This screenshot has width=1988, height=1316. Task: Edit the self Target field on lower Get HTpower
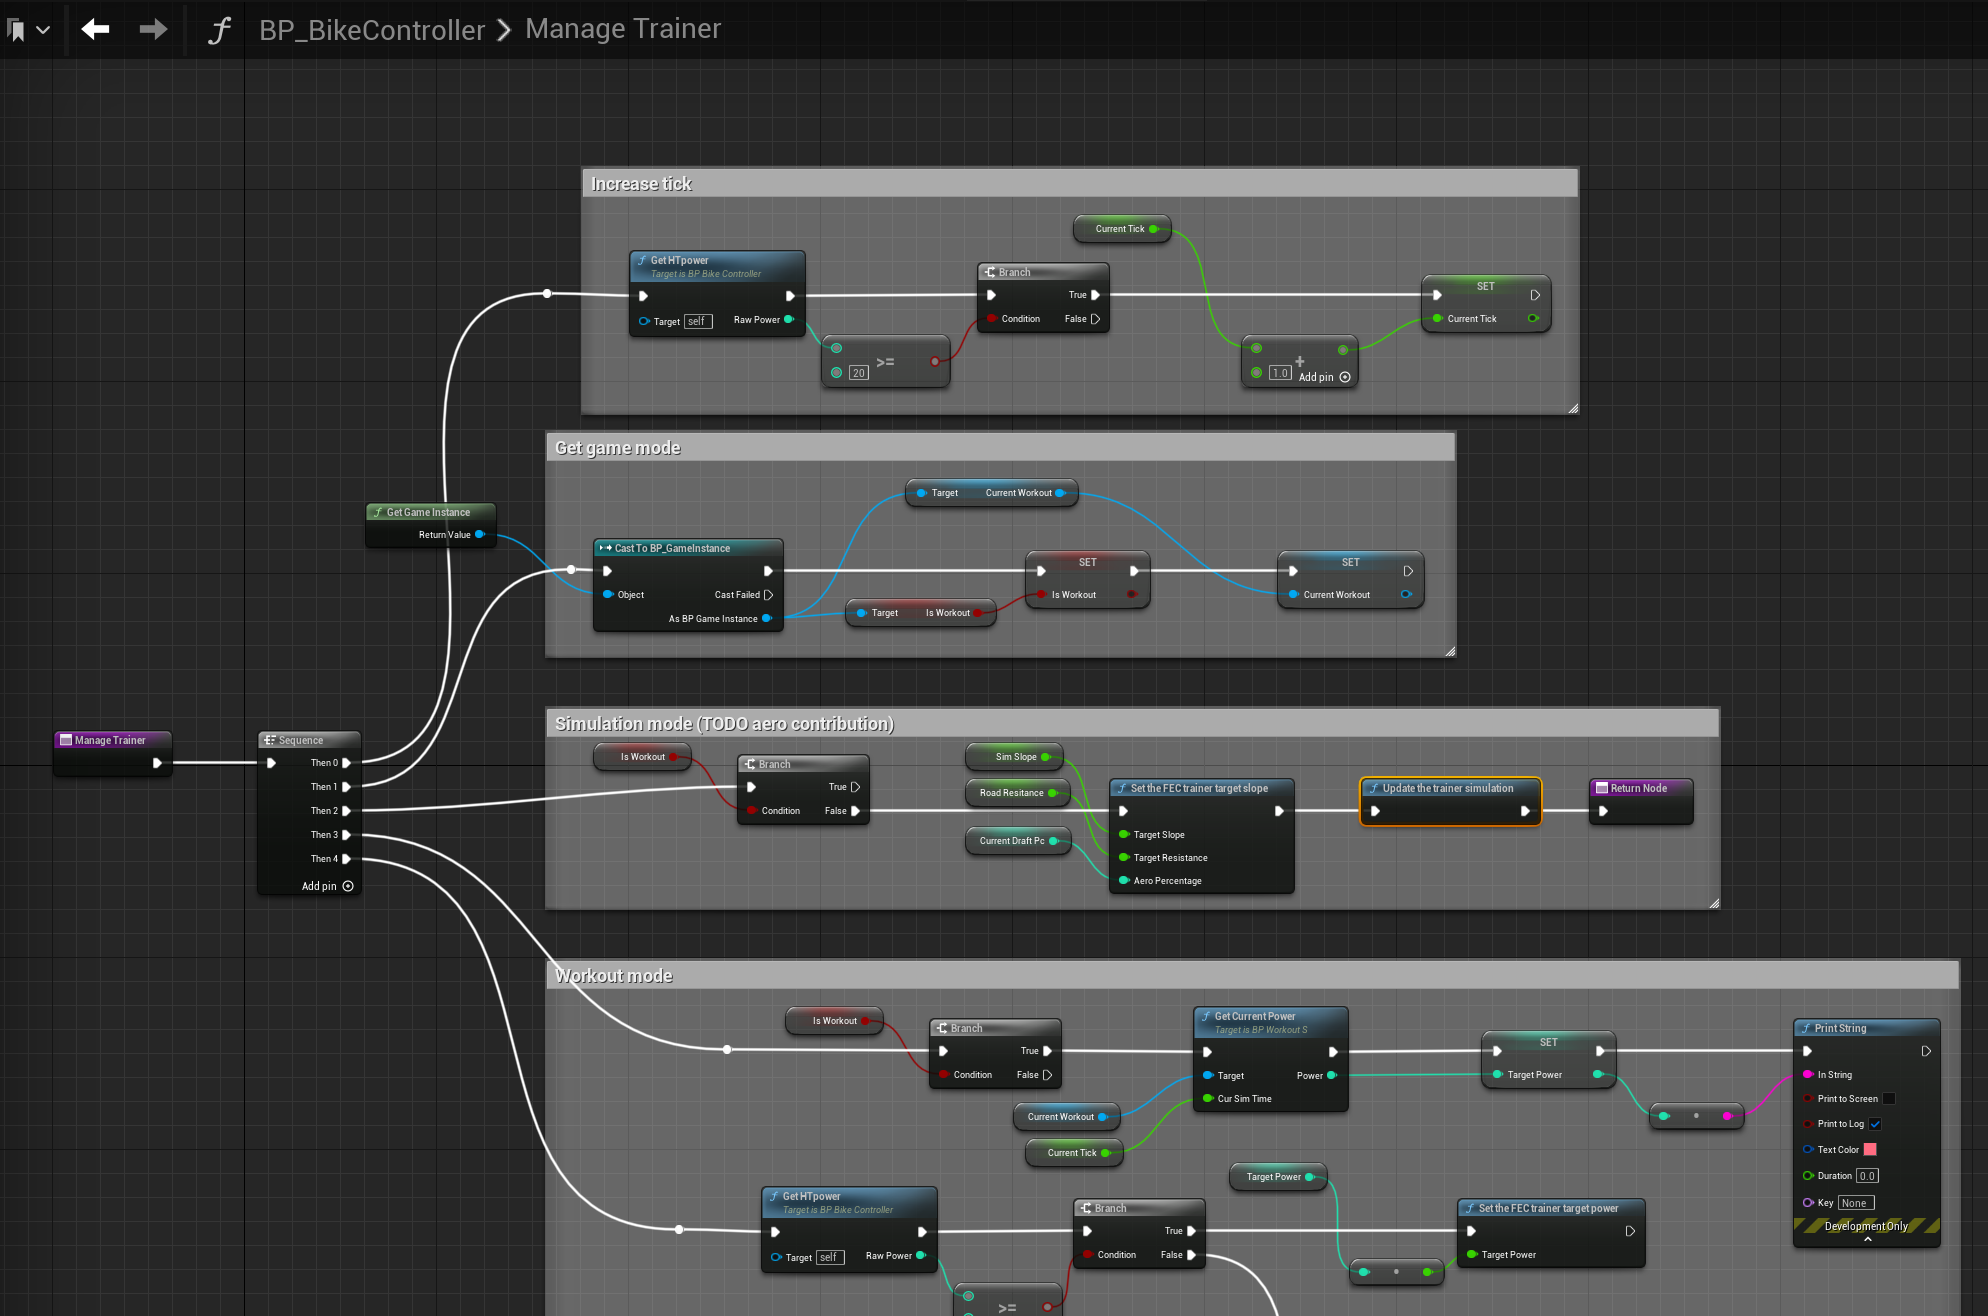[x=830, y=1257]
